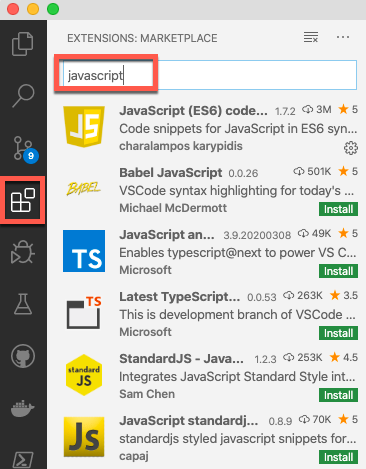Click the JavaScript standardjs snippets Js icon
This screenshot has width=366, height=469.
(84, 437)
